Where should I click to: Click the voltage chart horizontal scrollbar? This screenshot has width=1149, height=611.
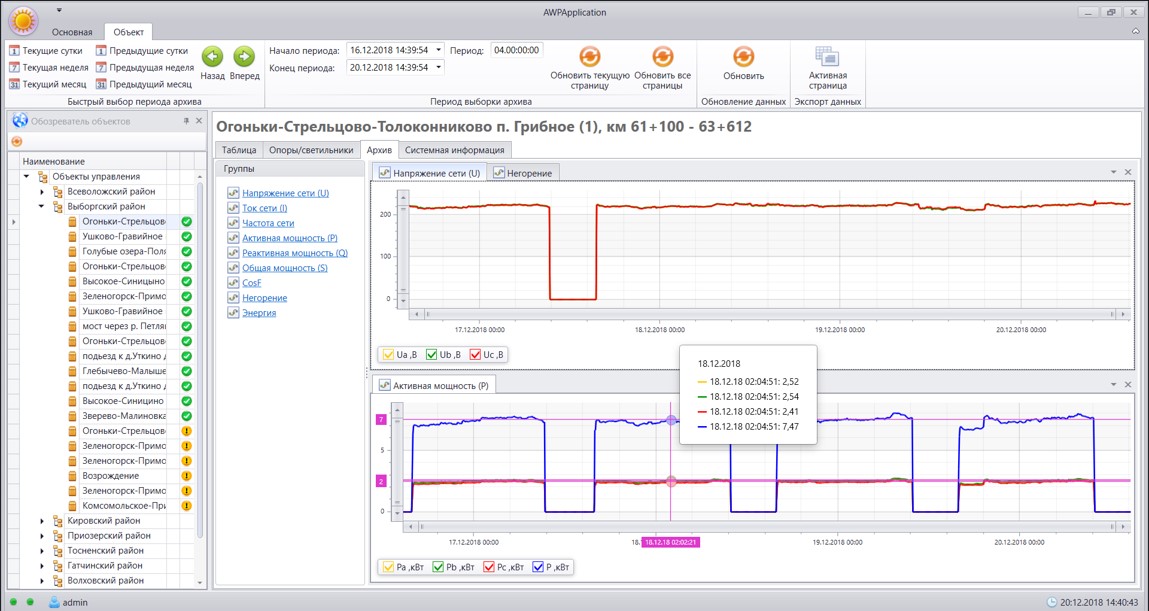[767, 314]
